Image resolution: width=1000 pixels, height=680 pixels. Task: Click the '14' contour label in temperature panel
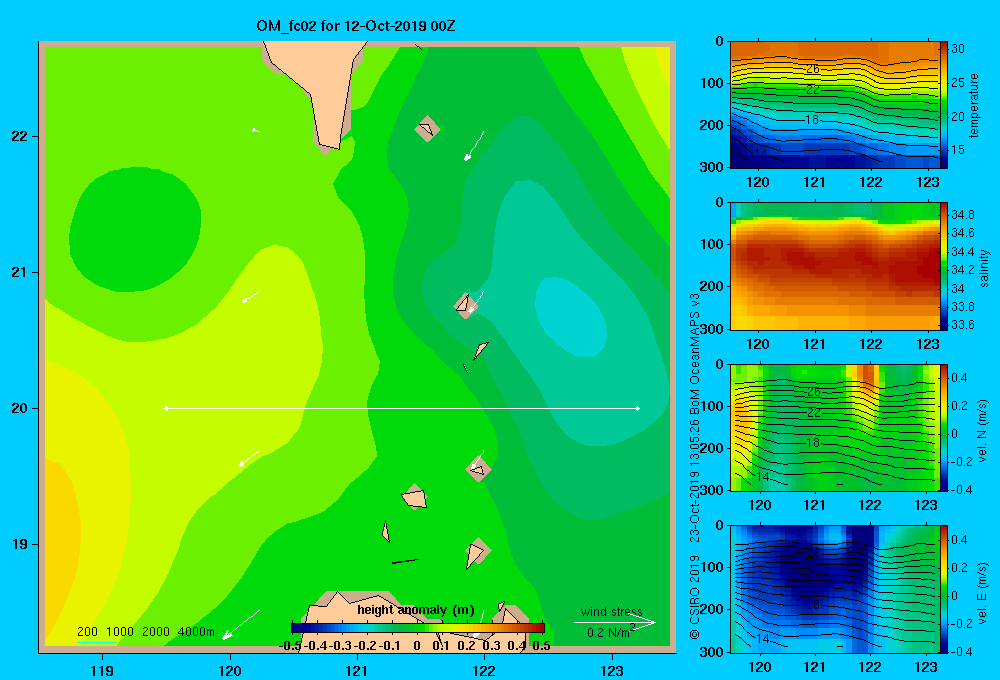(x=760, y=153)
